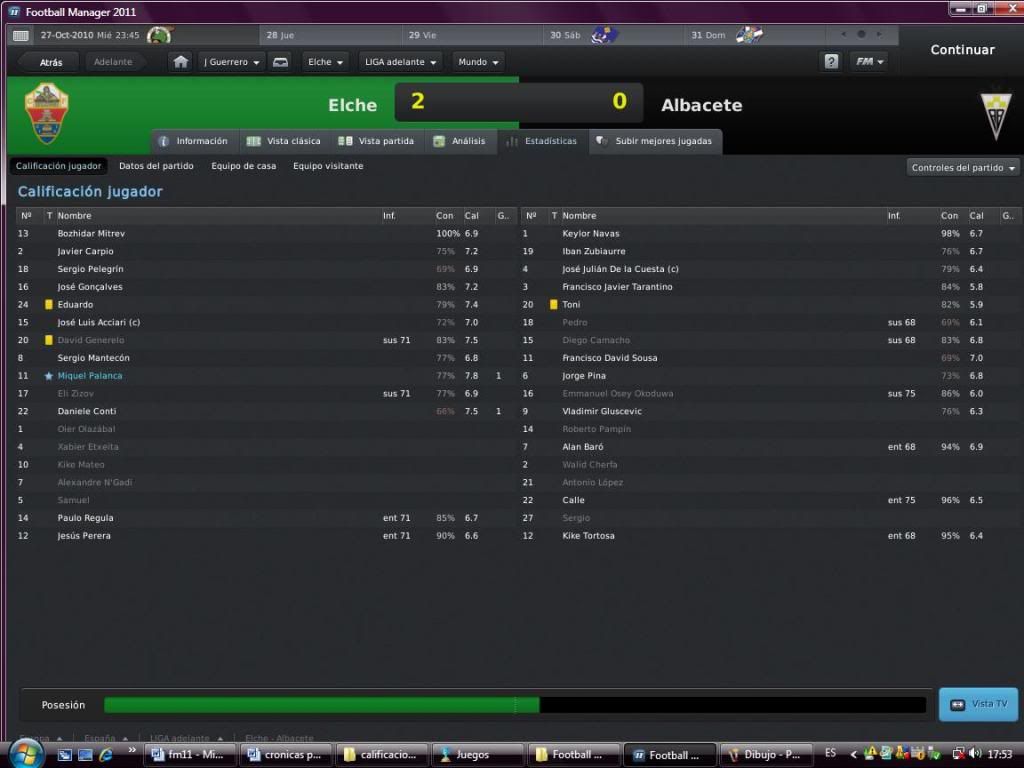
Task: Open the fm11 Word document taskbar item
Action: pyautogui.click(x=191, y=755)
